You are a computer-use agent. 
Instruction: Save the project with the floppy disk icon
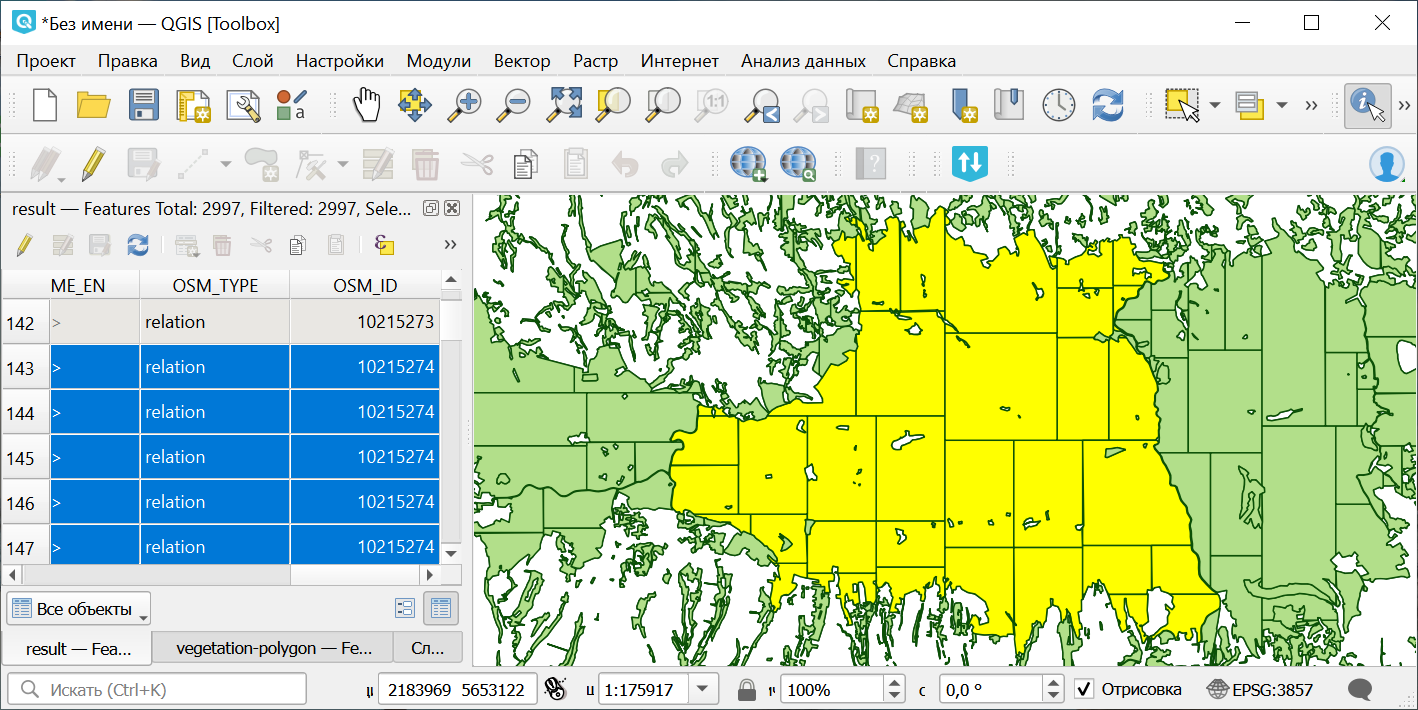click(144, 105)
